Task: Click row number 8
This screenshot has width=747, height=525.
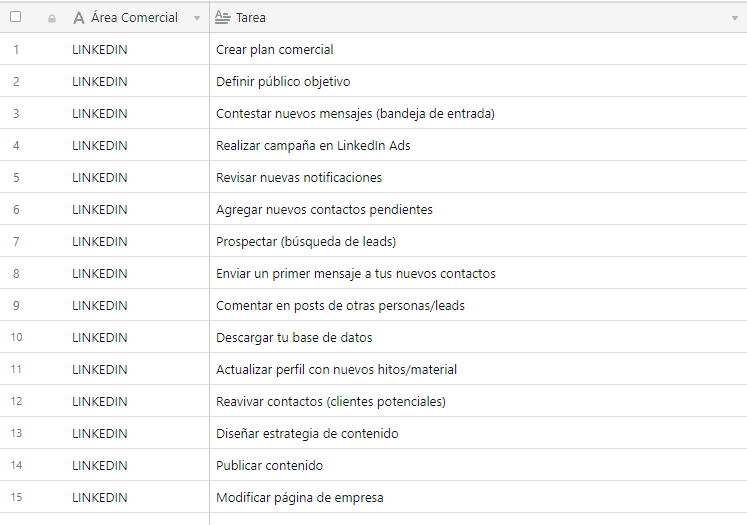Action: (x=16, y=273)
